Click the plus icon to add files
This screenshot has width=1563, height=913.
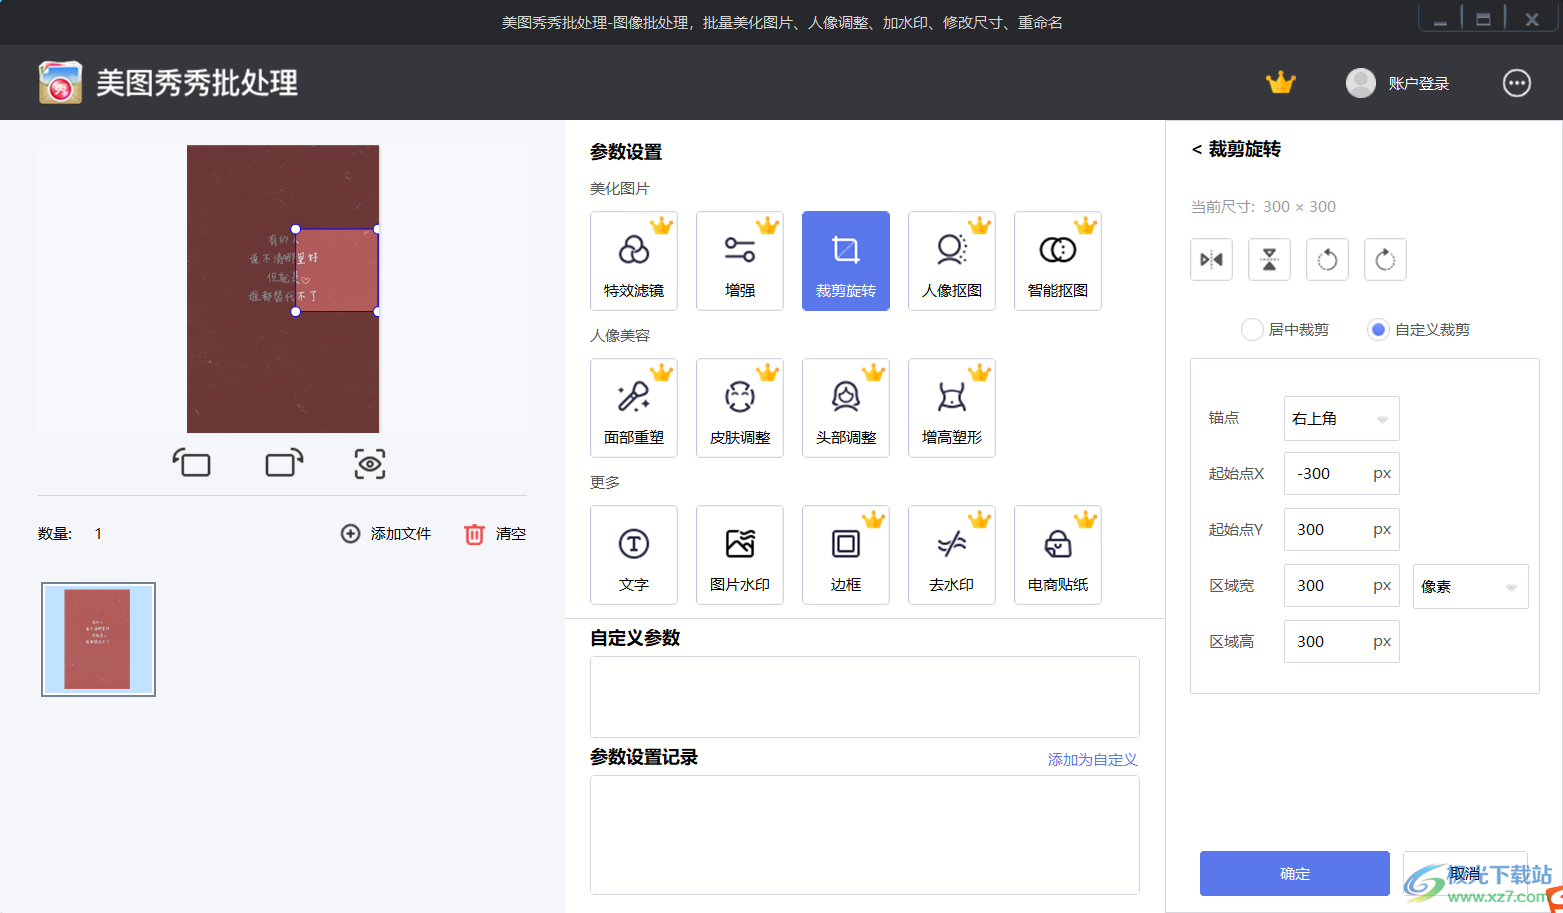[350, 534]
